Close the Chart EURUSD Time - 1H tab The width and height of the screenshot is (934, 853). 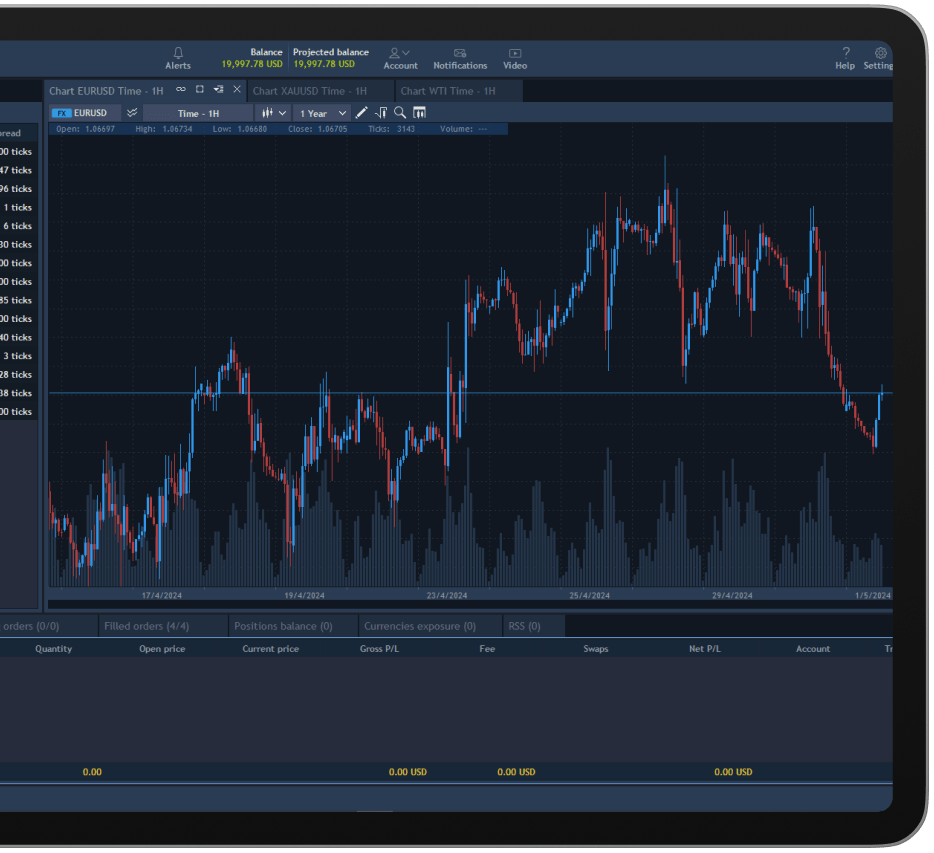[237, 89]
